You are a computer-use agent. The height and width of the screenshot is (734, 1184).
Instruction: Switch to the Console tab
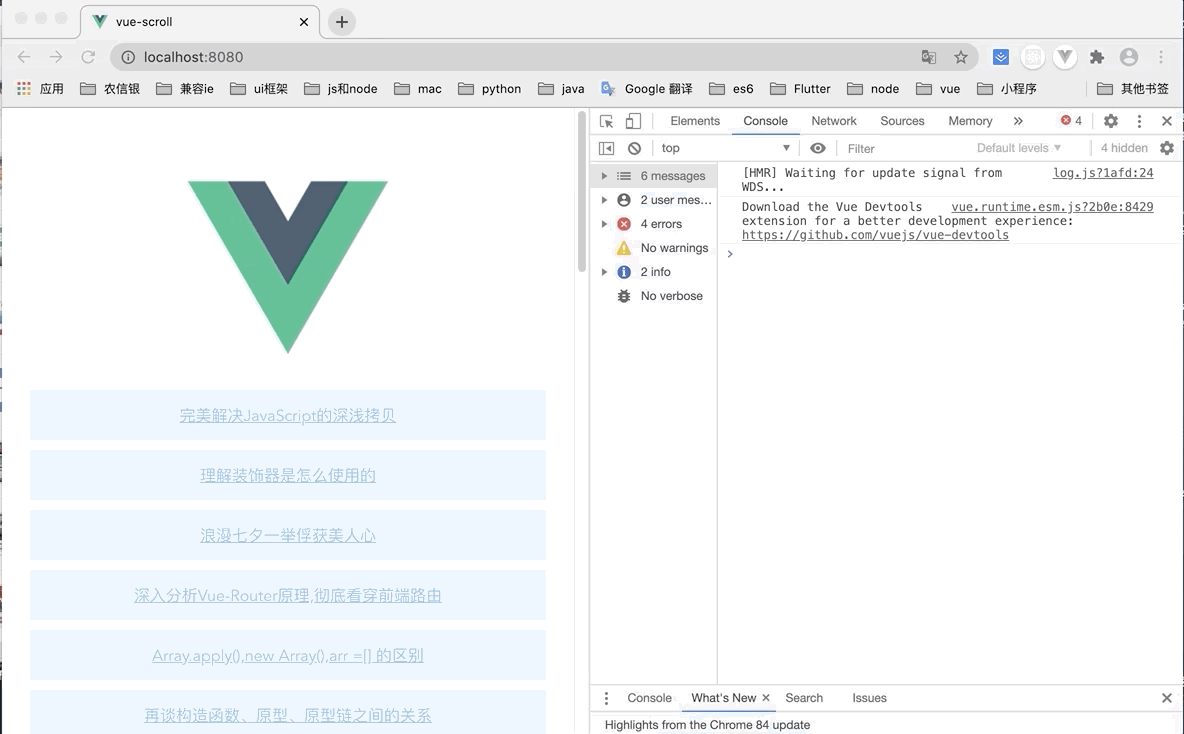click(765, 121)
